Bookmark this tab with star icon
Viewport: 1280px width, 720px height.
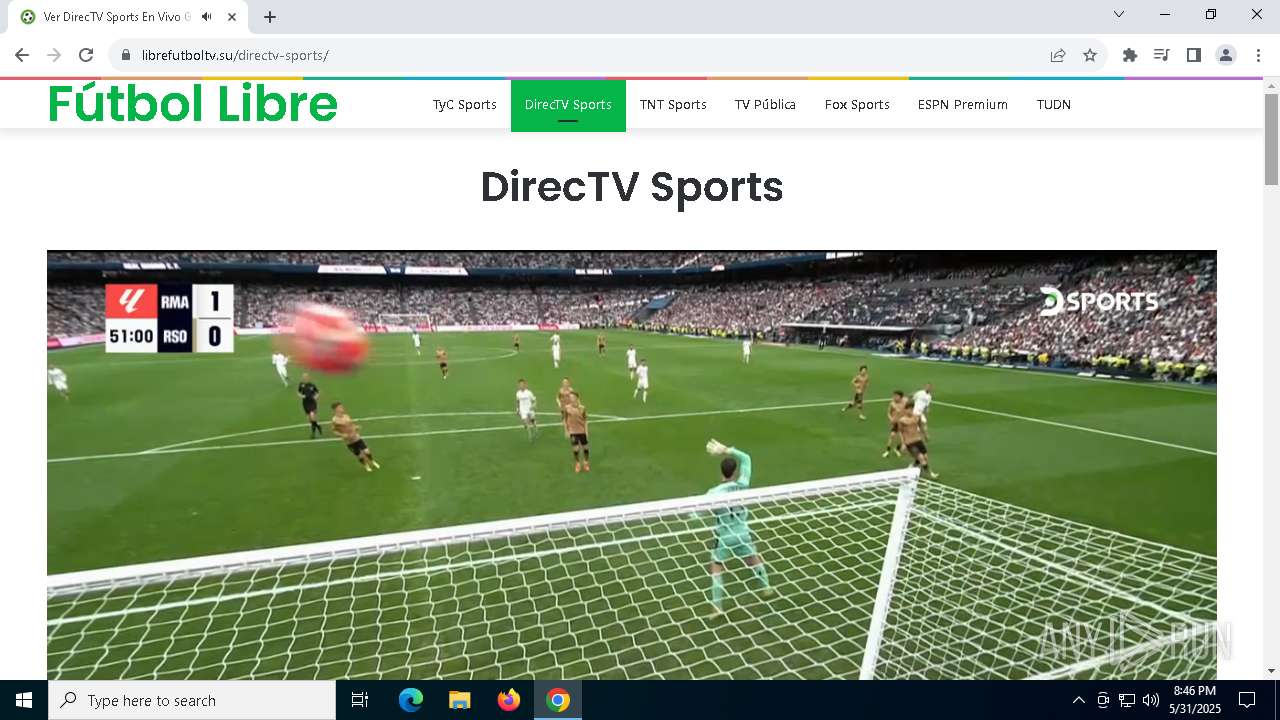pyautogui.click(x=1090, y=55)
